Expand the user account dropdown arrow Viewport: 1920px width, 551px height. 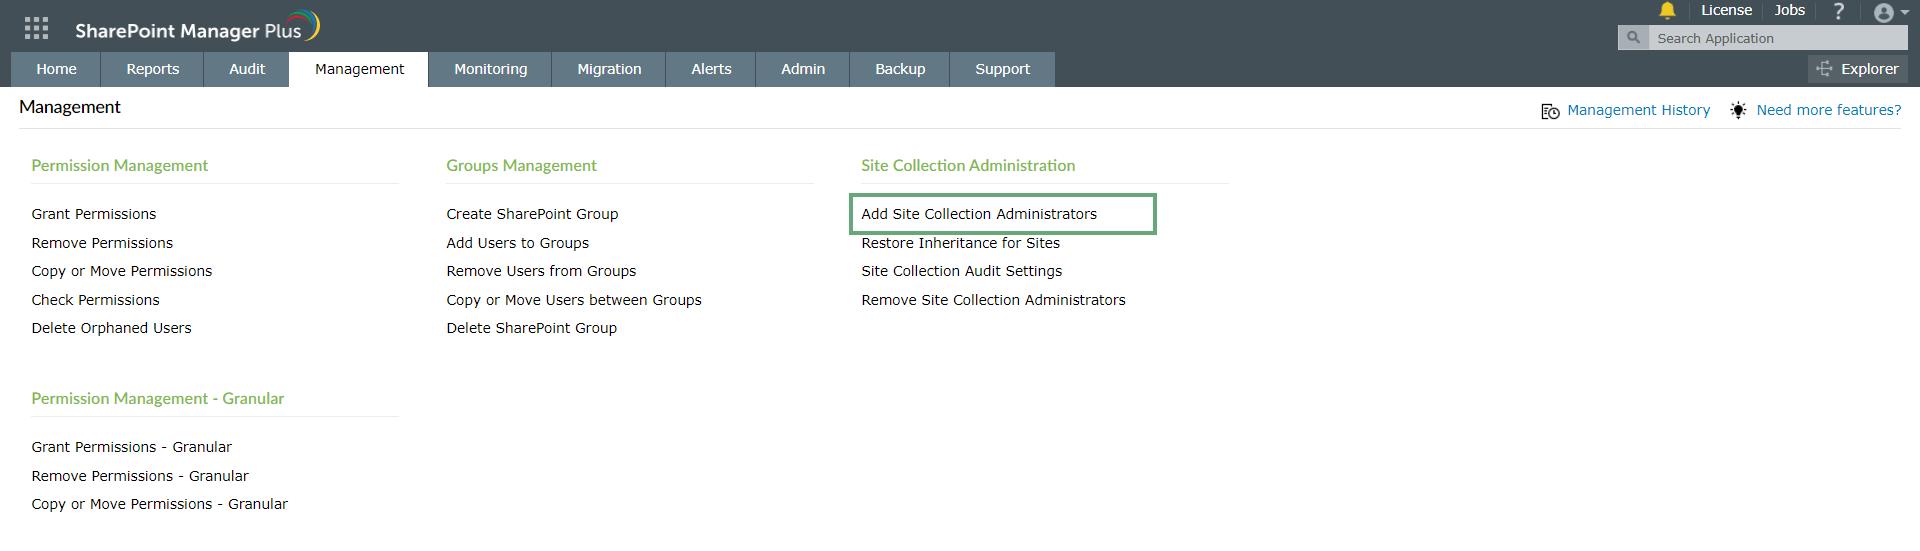click(x=1905, y=13)
